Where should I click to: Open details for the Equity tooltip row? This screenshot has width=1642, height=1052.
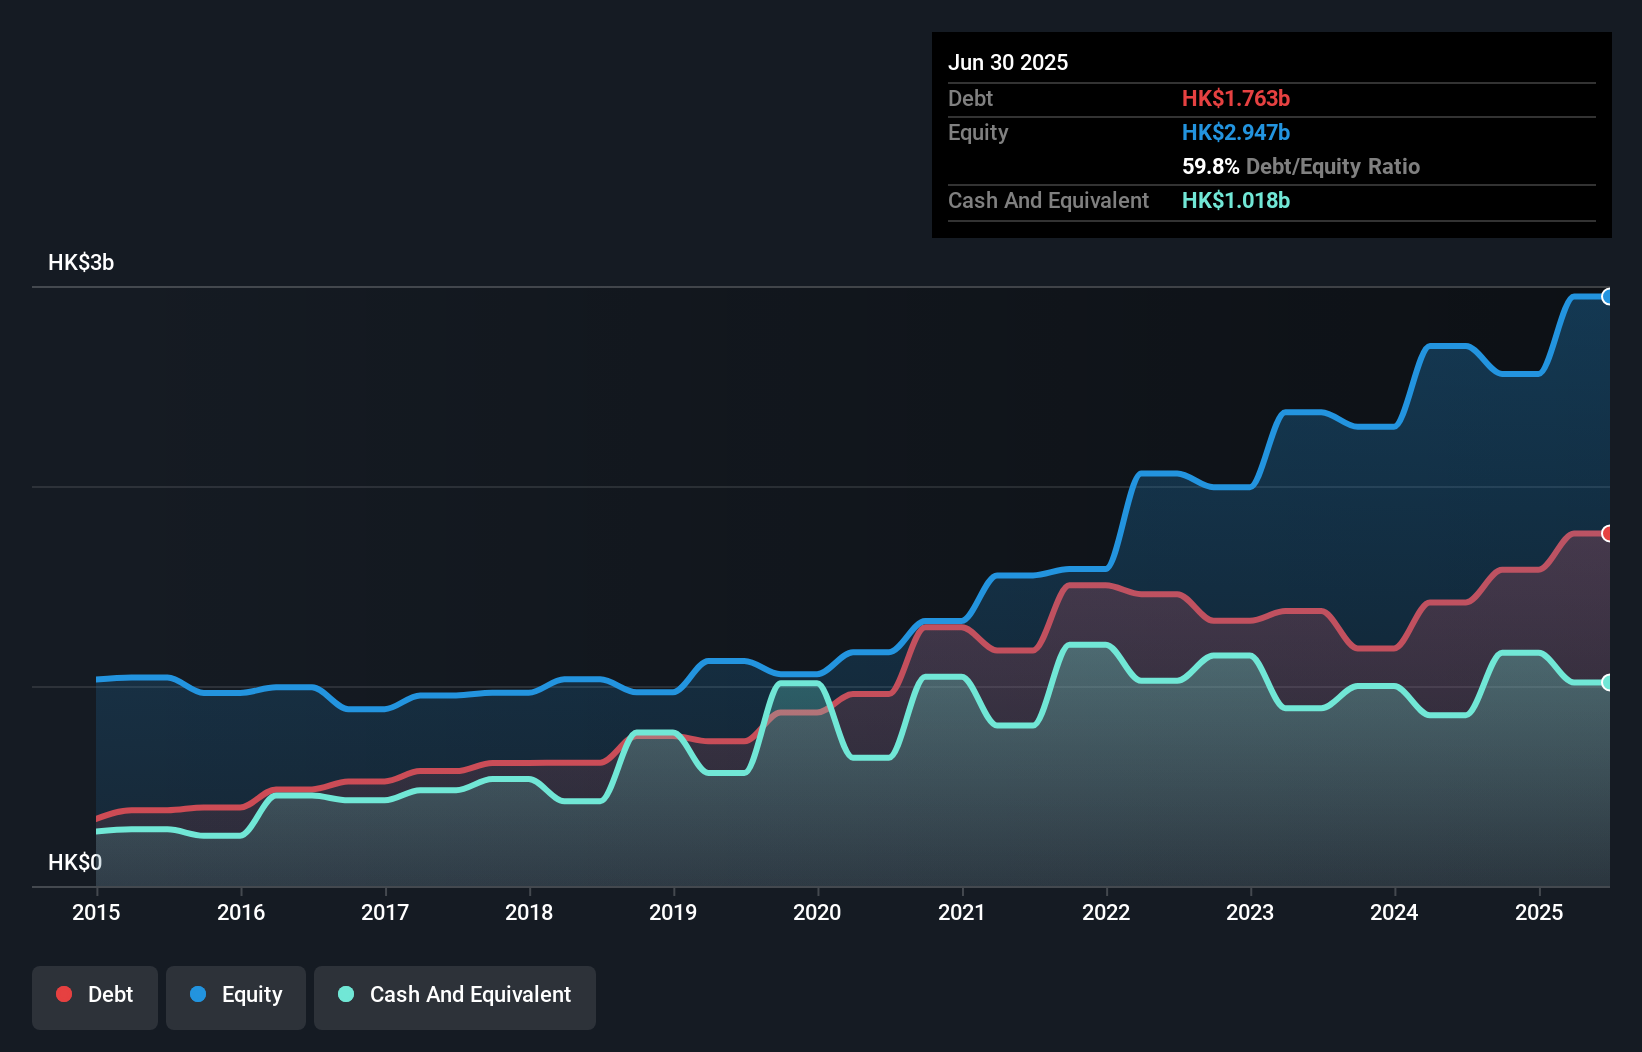[978, 132]
